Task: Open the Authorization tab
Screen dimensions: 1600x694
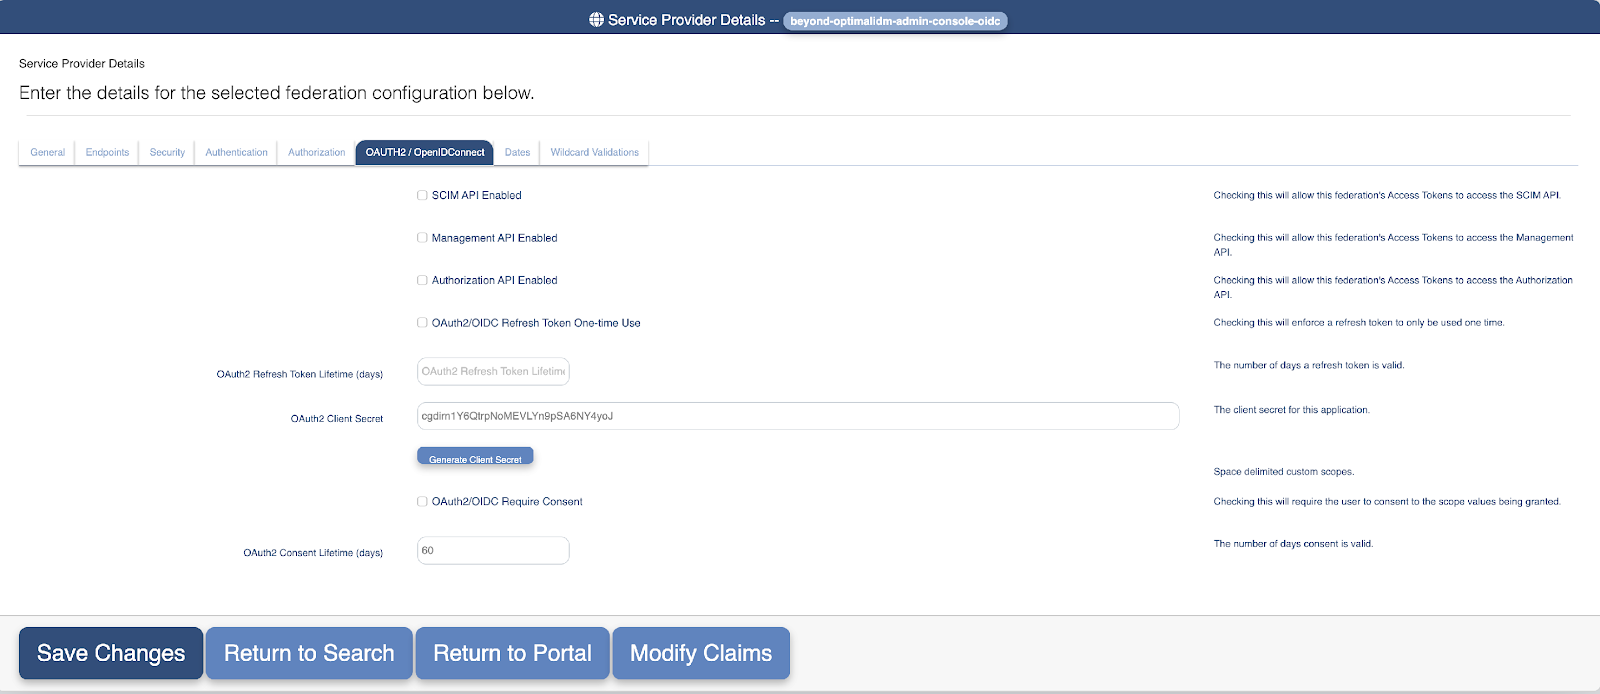Action: [316, 152]
